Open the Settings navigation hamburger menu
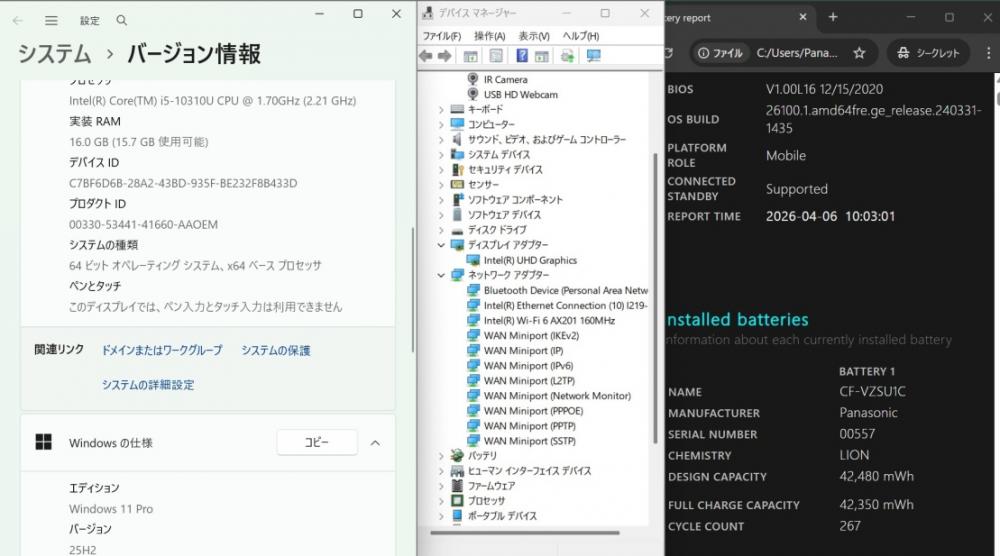This screenshot has width=1000, height=556. click(51, 20)
